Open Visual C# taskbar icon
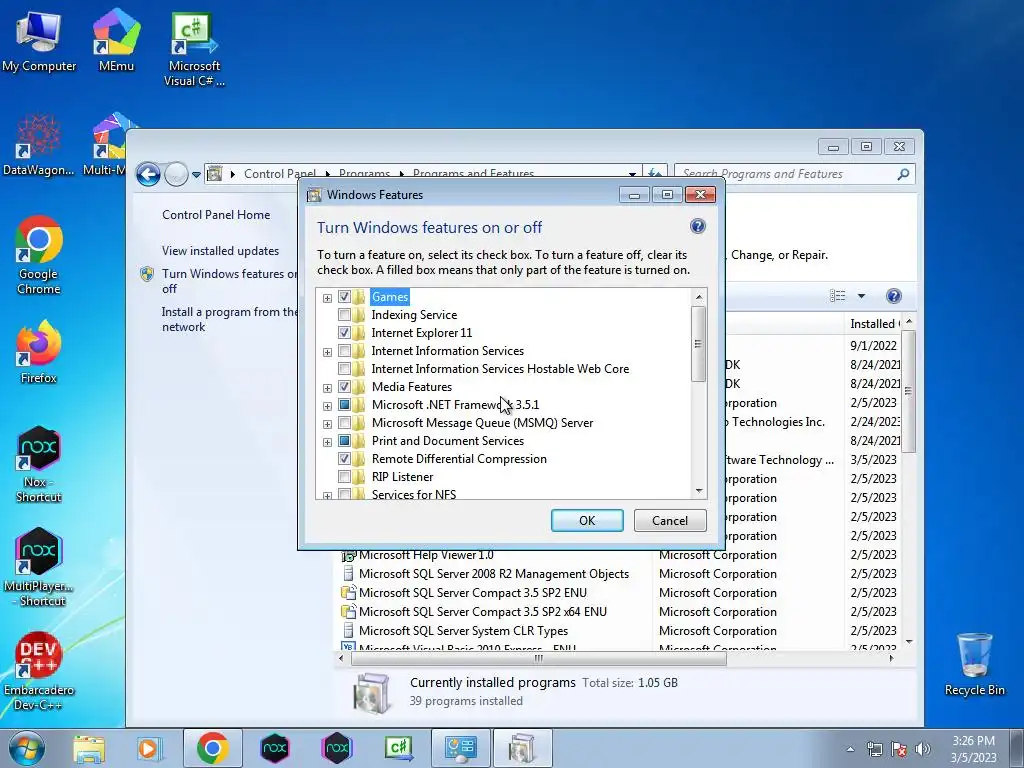1024x768 pixels. [398, 748]
